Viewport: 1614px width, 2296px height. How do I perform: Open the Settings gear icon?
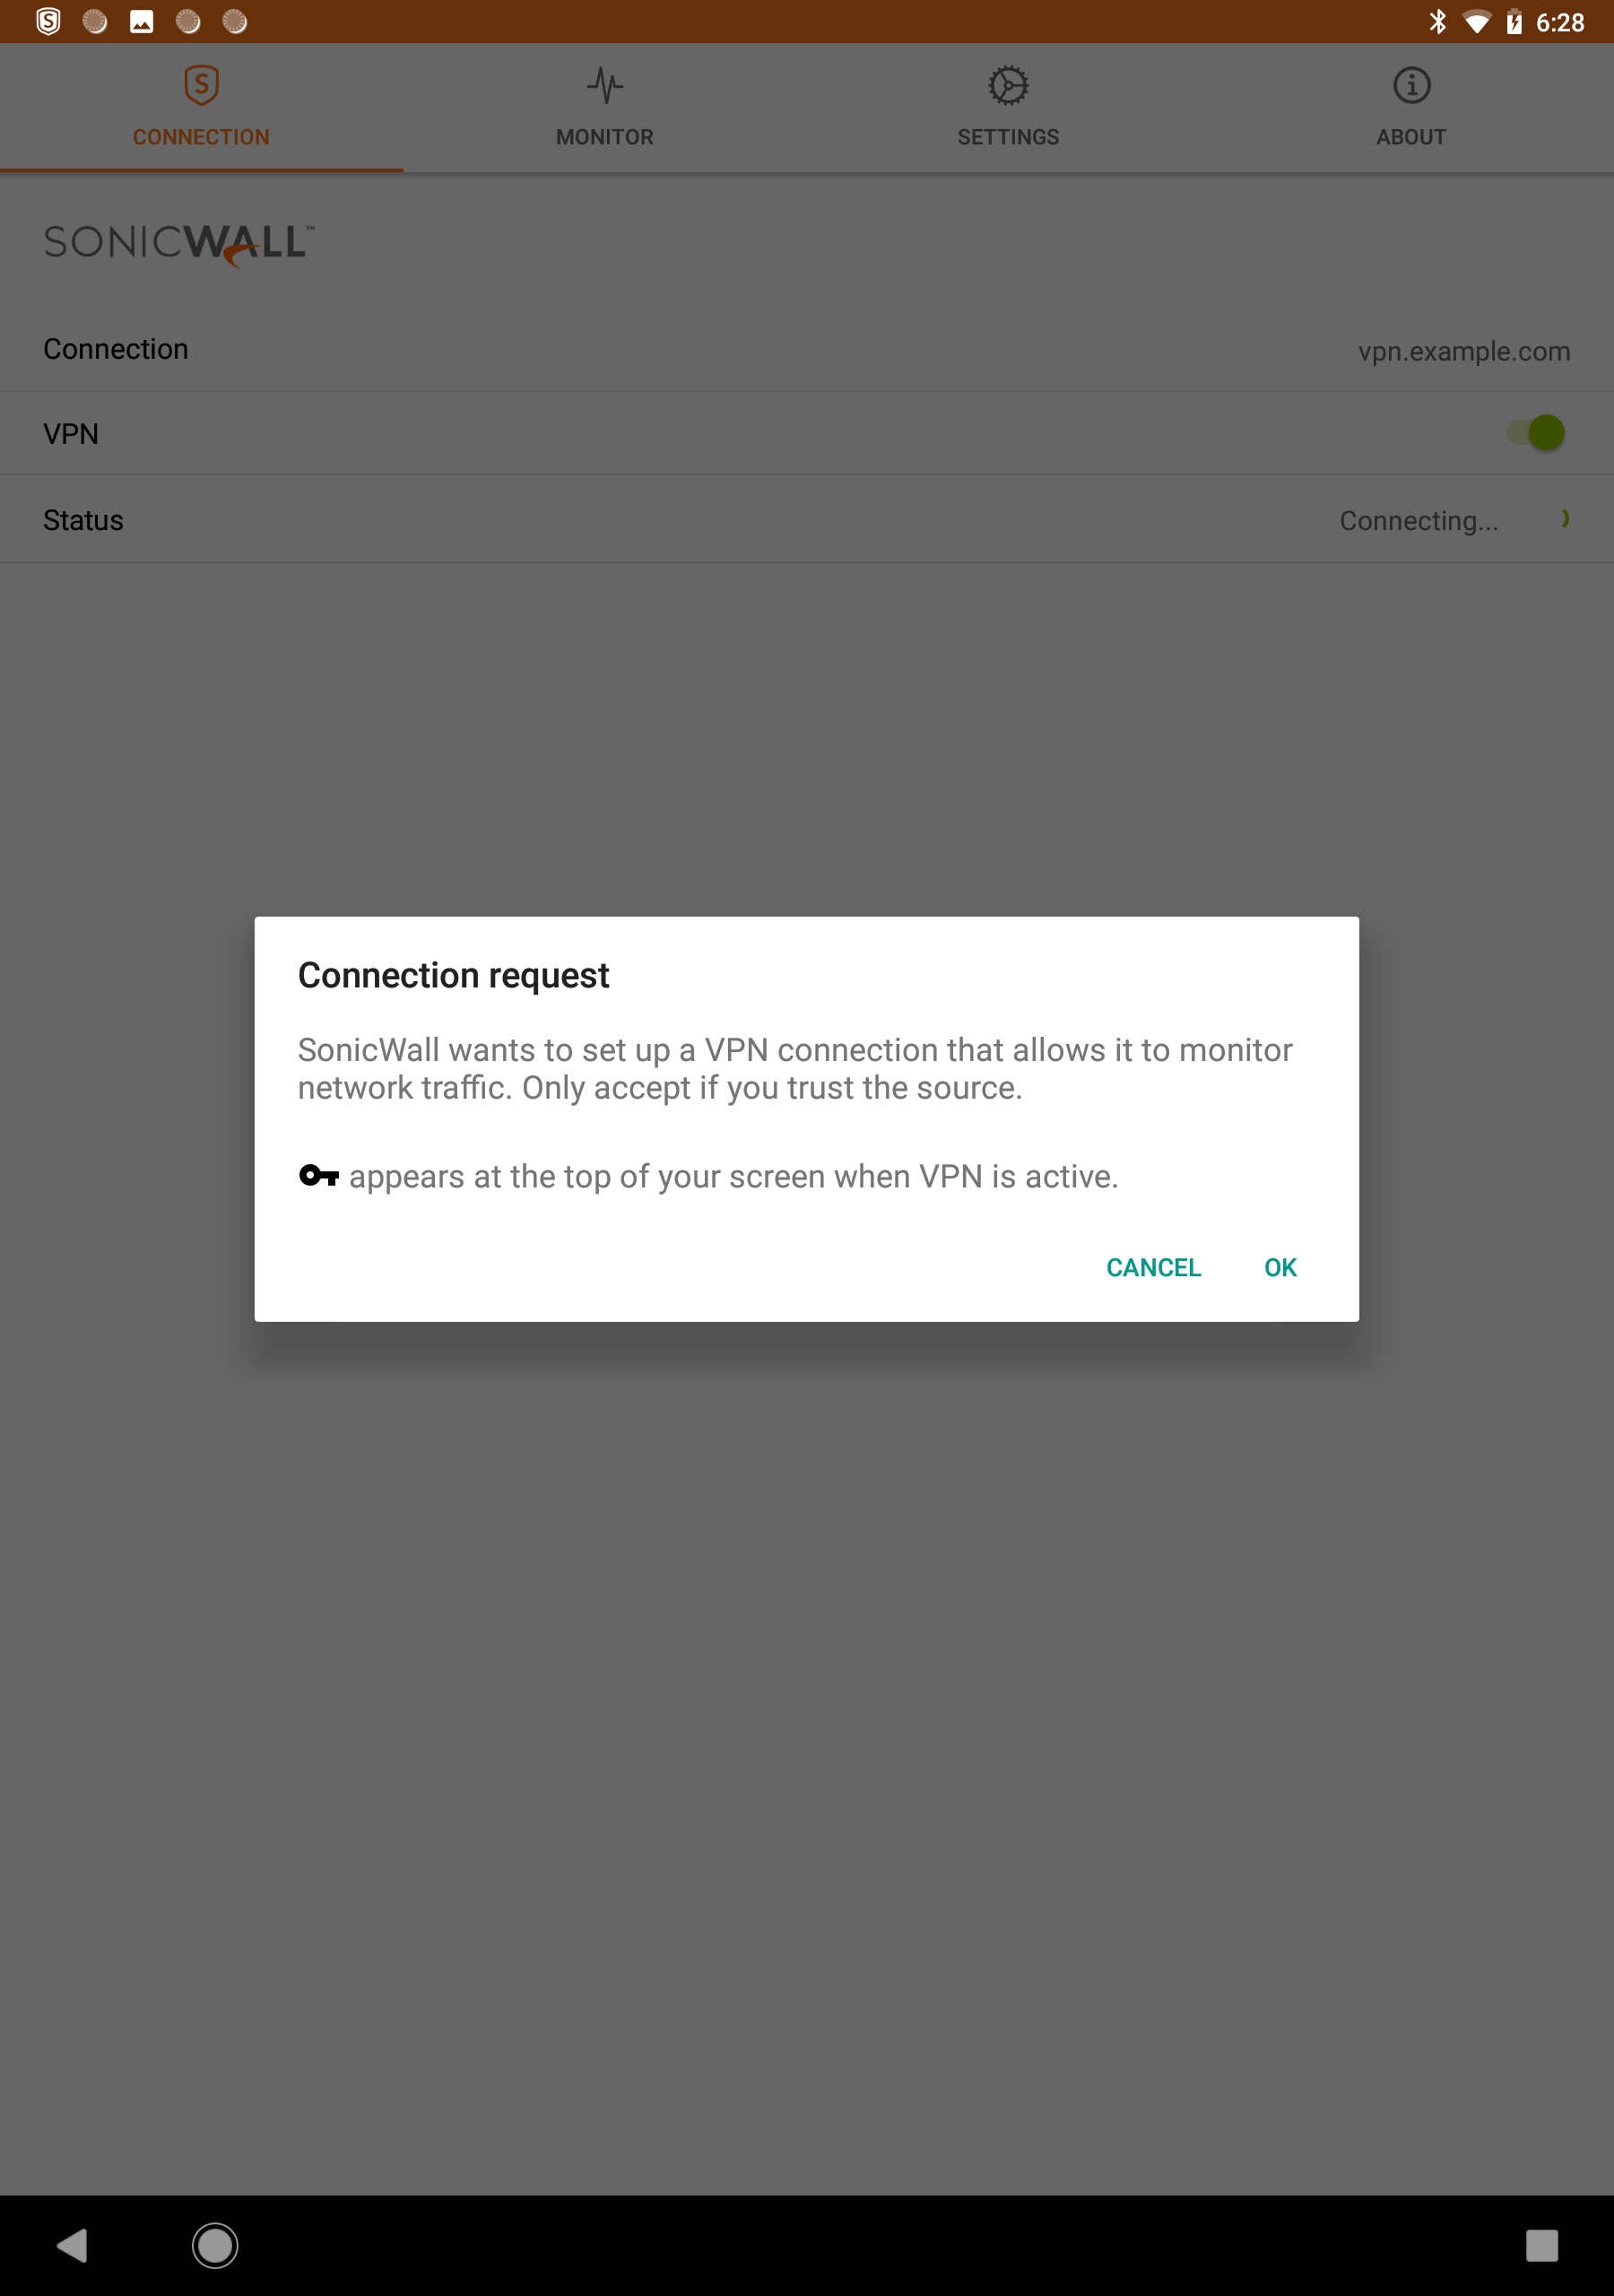pos(1008,85)
